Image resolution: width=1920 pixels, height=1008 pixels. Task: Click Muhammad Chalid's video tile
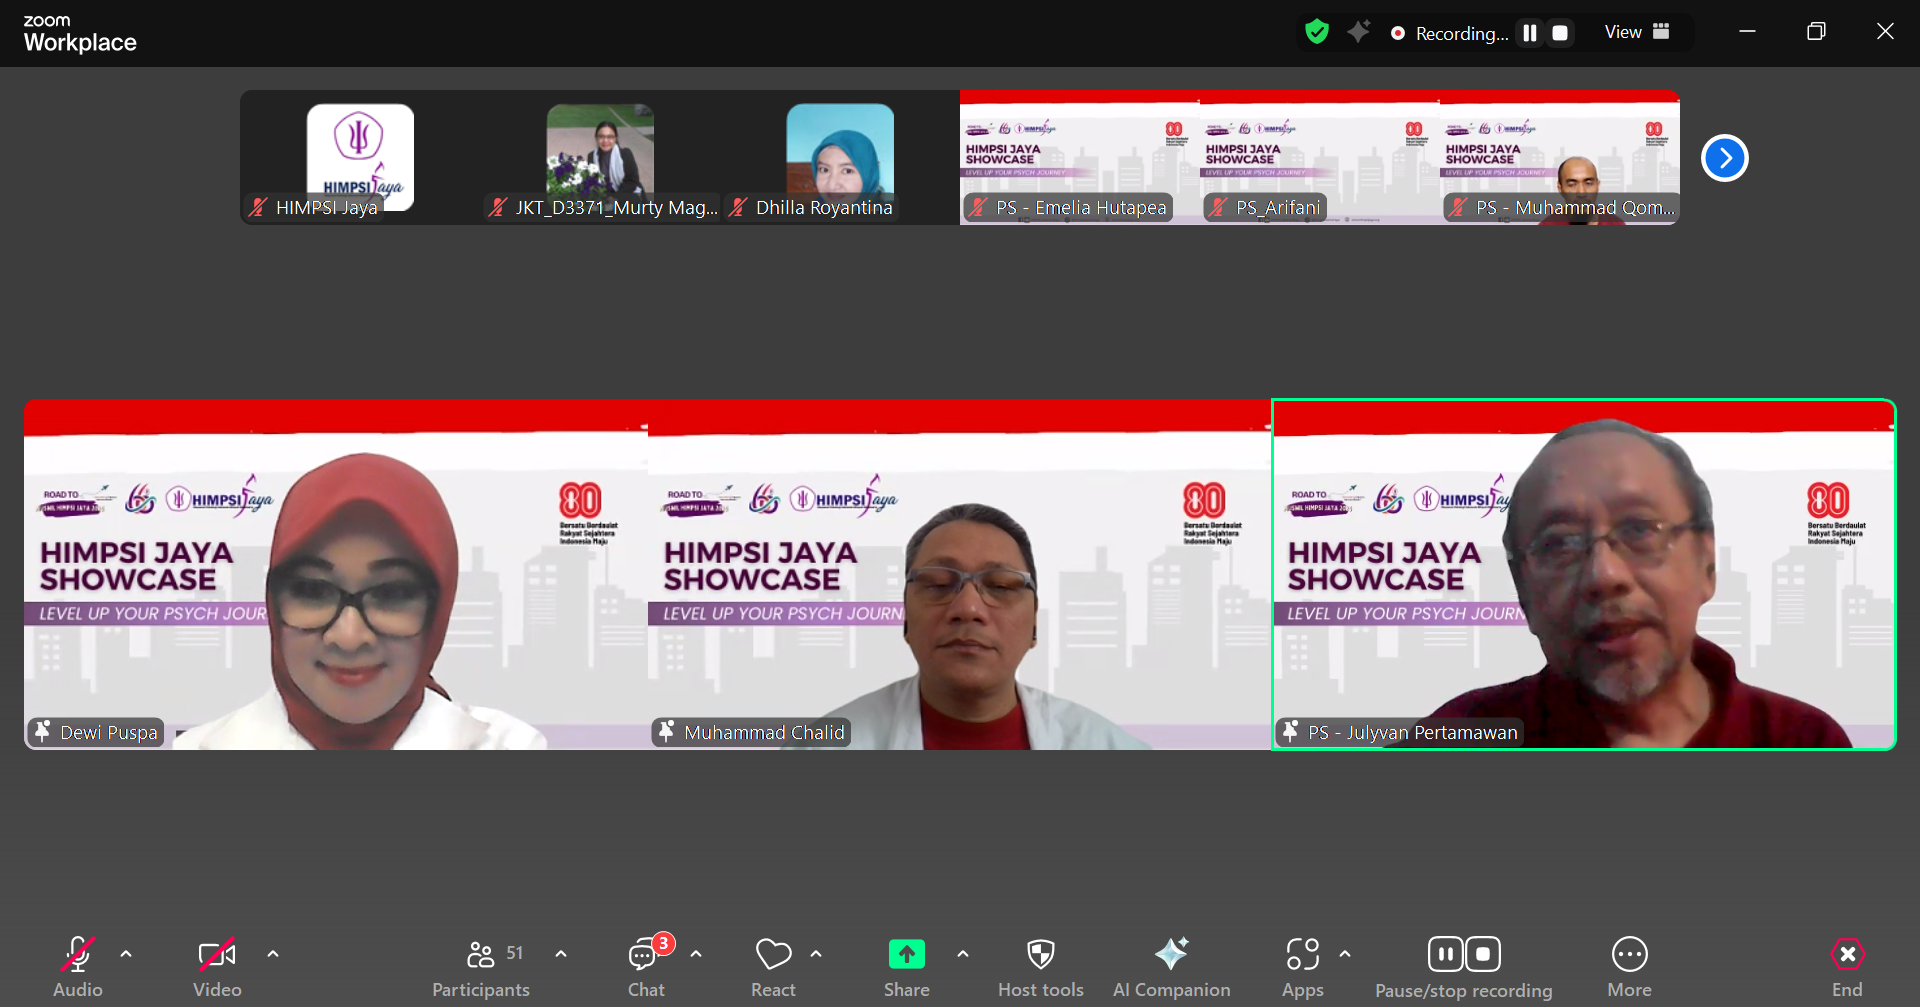point(960,575)
